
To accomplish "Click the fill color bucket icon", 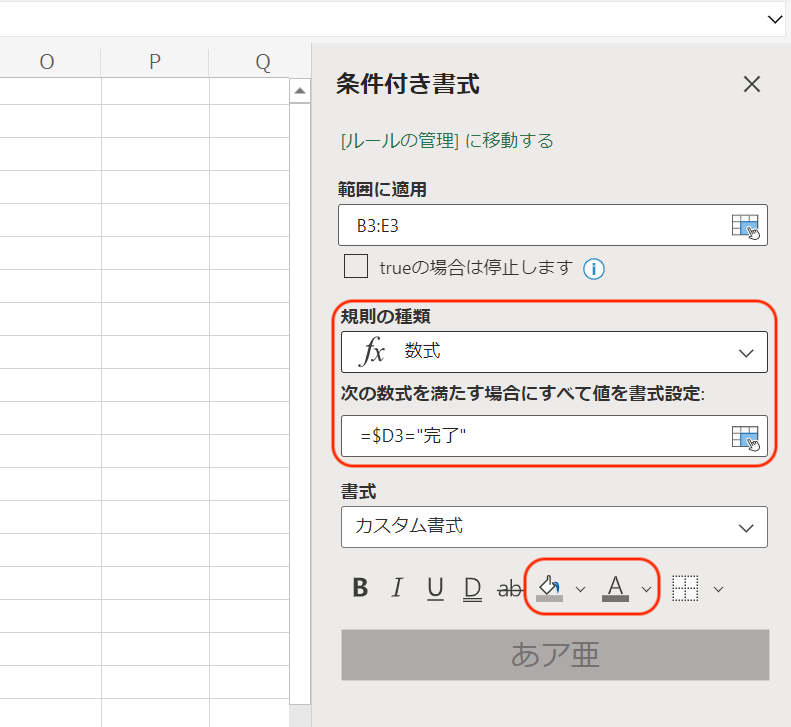I will pos(549,587).
